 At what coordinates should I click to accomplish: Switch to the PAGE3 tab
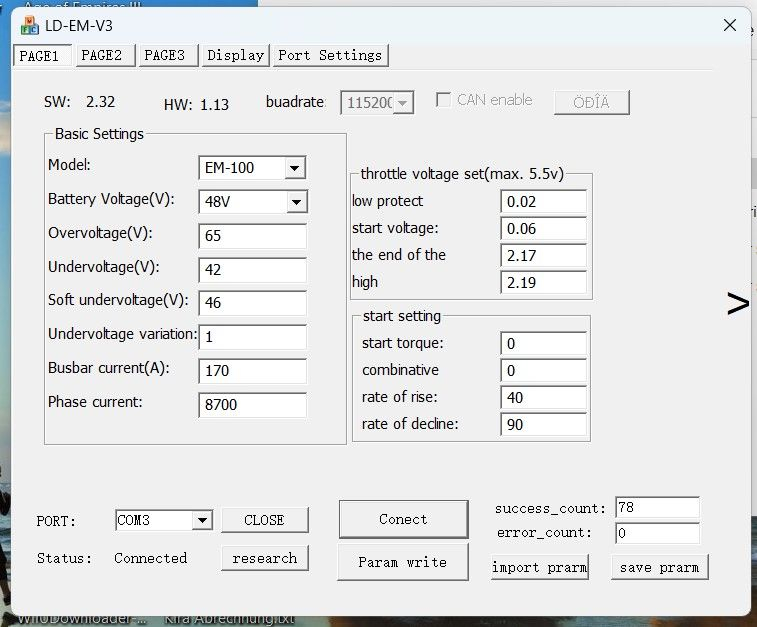click(164, 56)
